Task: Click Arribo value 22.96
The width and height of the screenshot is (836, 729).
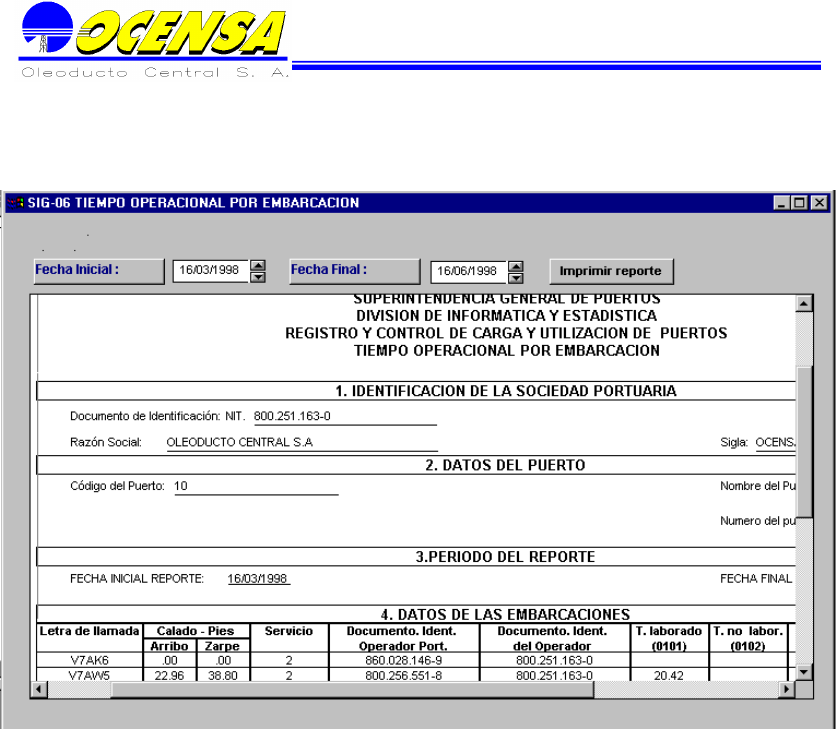Action: [x=170, y=675]
